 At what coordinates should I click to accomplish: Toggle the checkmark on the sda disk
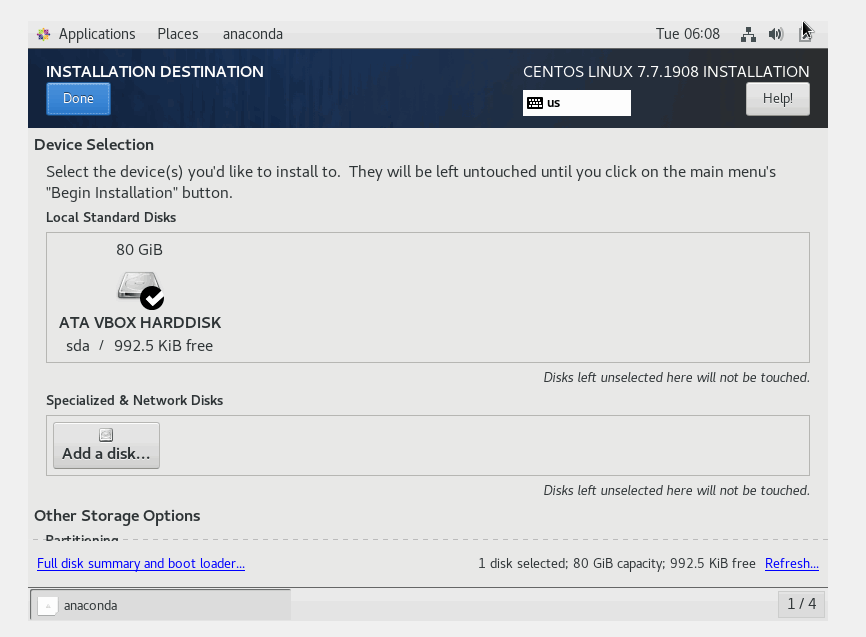click(x=152, y=298)
